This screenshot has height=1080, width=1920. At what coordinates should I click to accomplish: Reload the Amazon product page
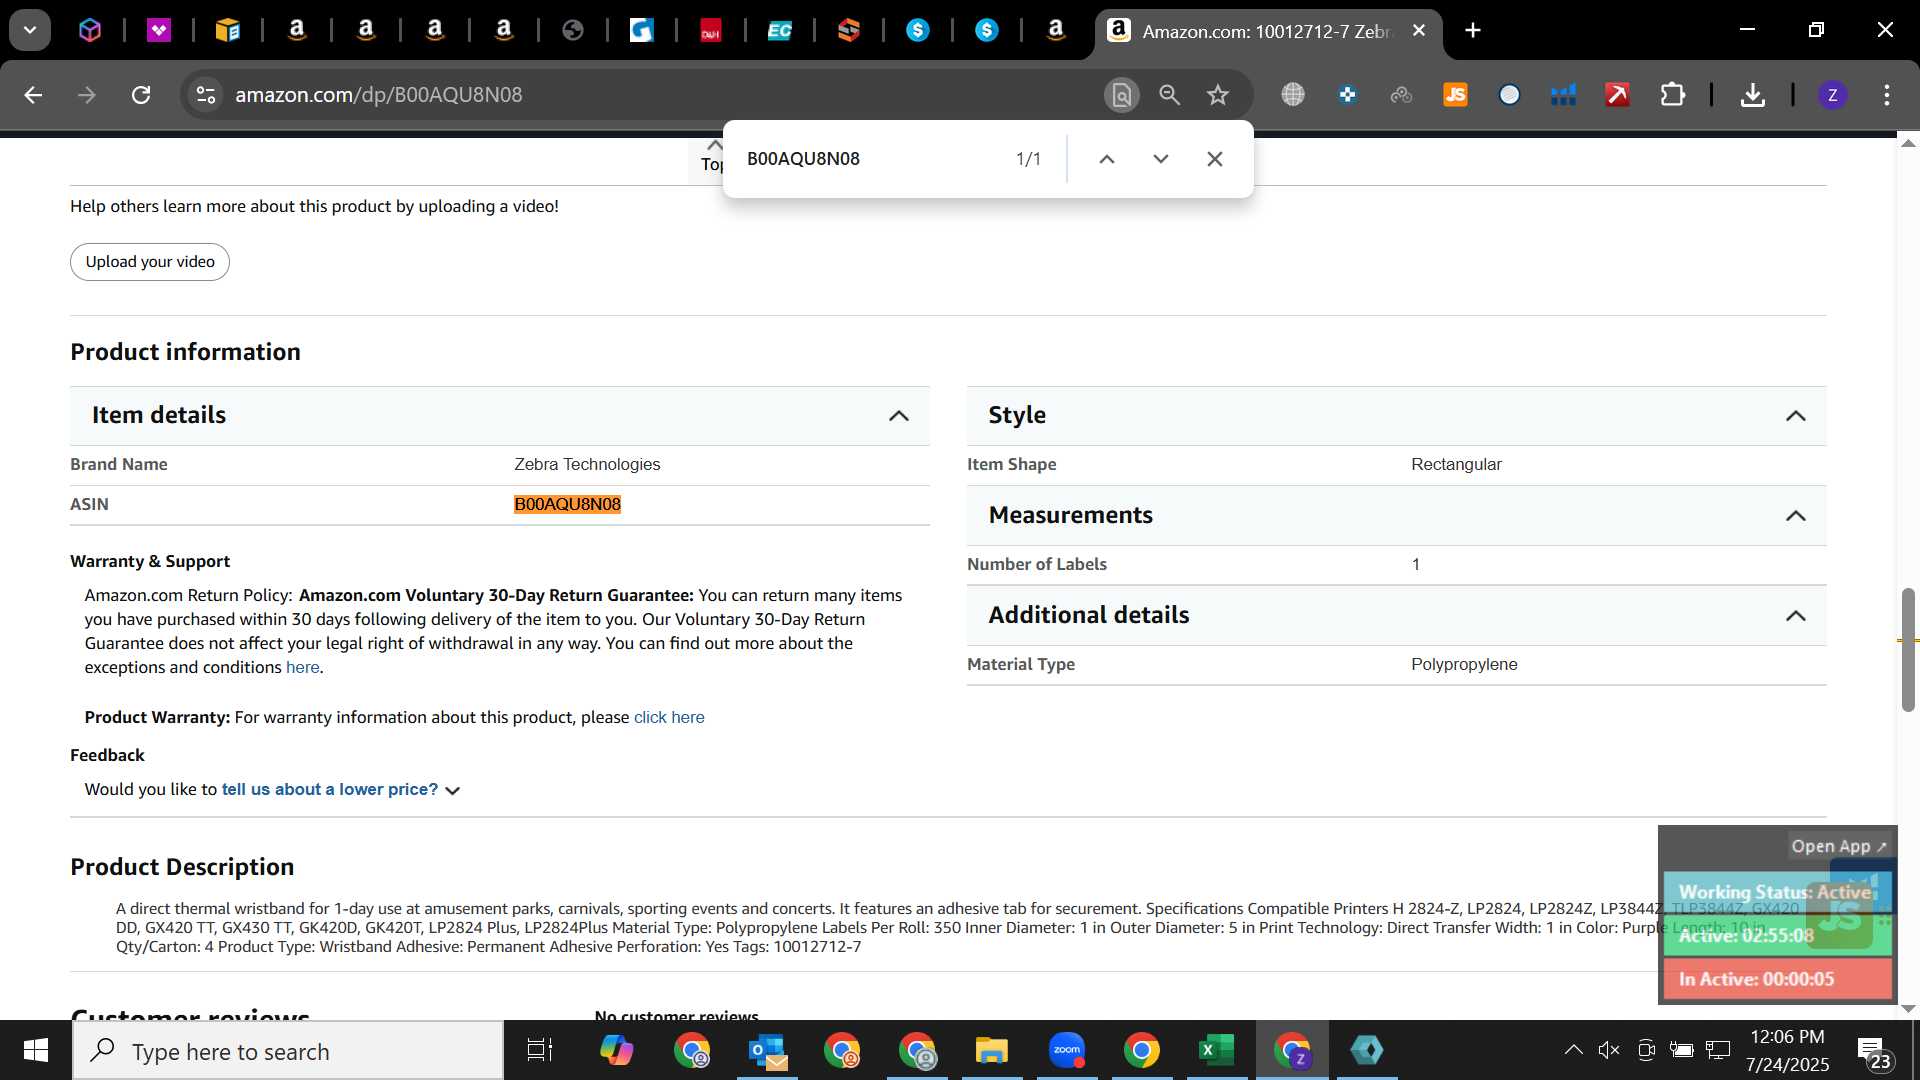[x=141, y=95]
